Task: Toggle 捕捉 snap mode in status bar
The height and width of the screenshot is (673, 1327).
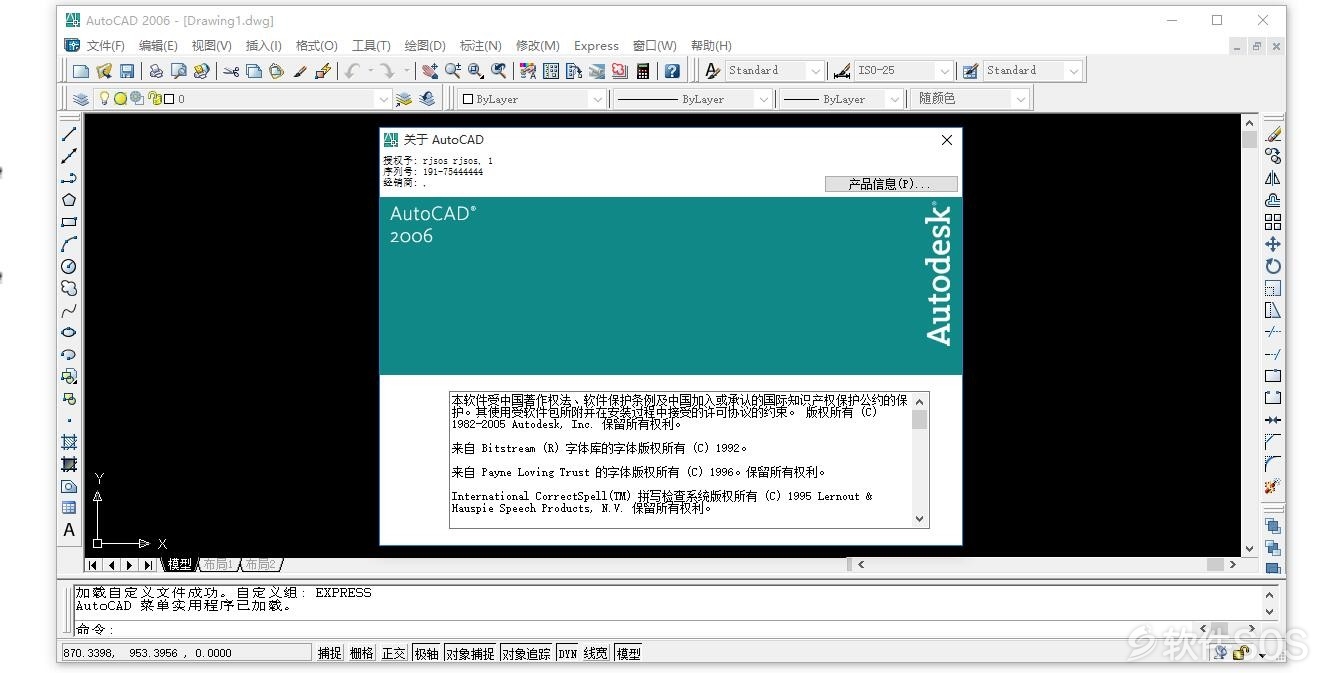Action: pyautogui.click(x=329, y=653)
